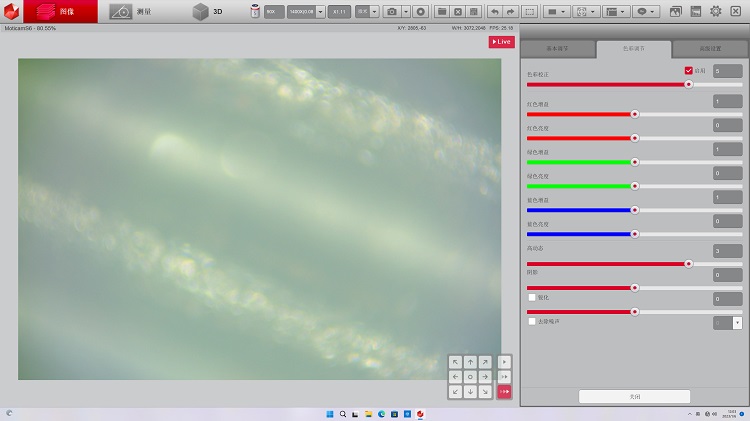
Task: Click the 关闭 button at panel bottom
Action: 634,396
